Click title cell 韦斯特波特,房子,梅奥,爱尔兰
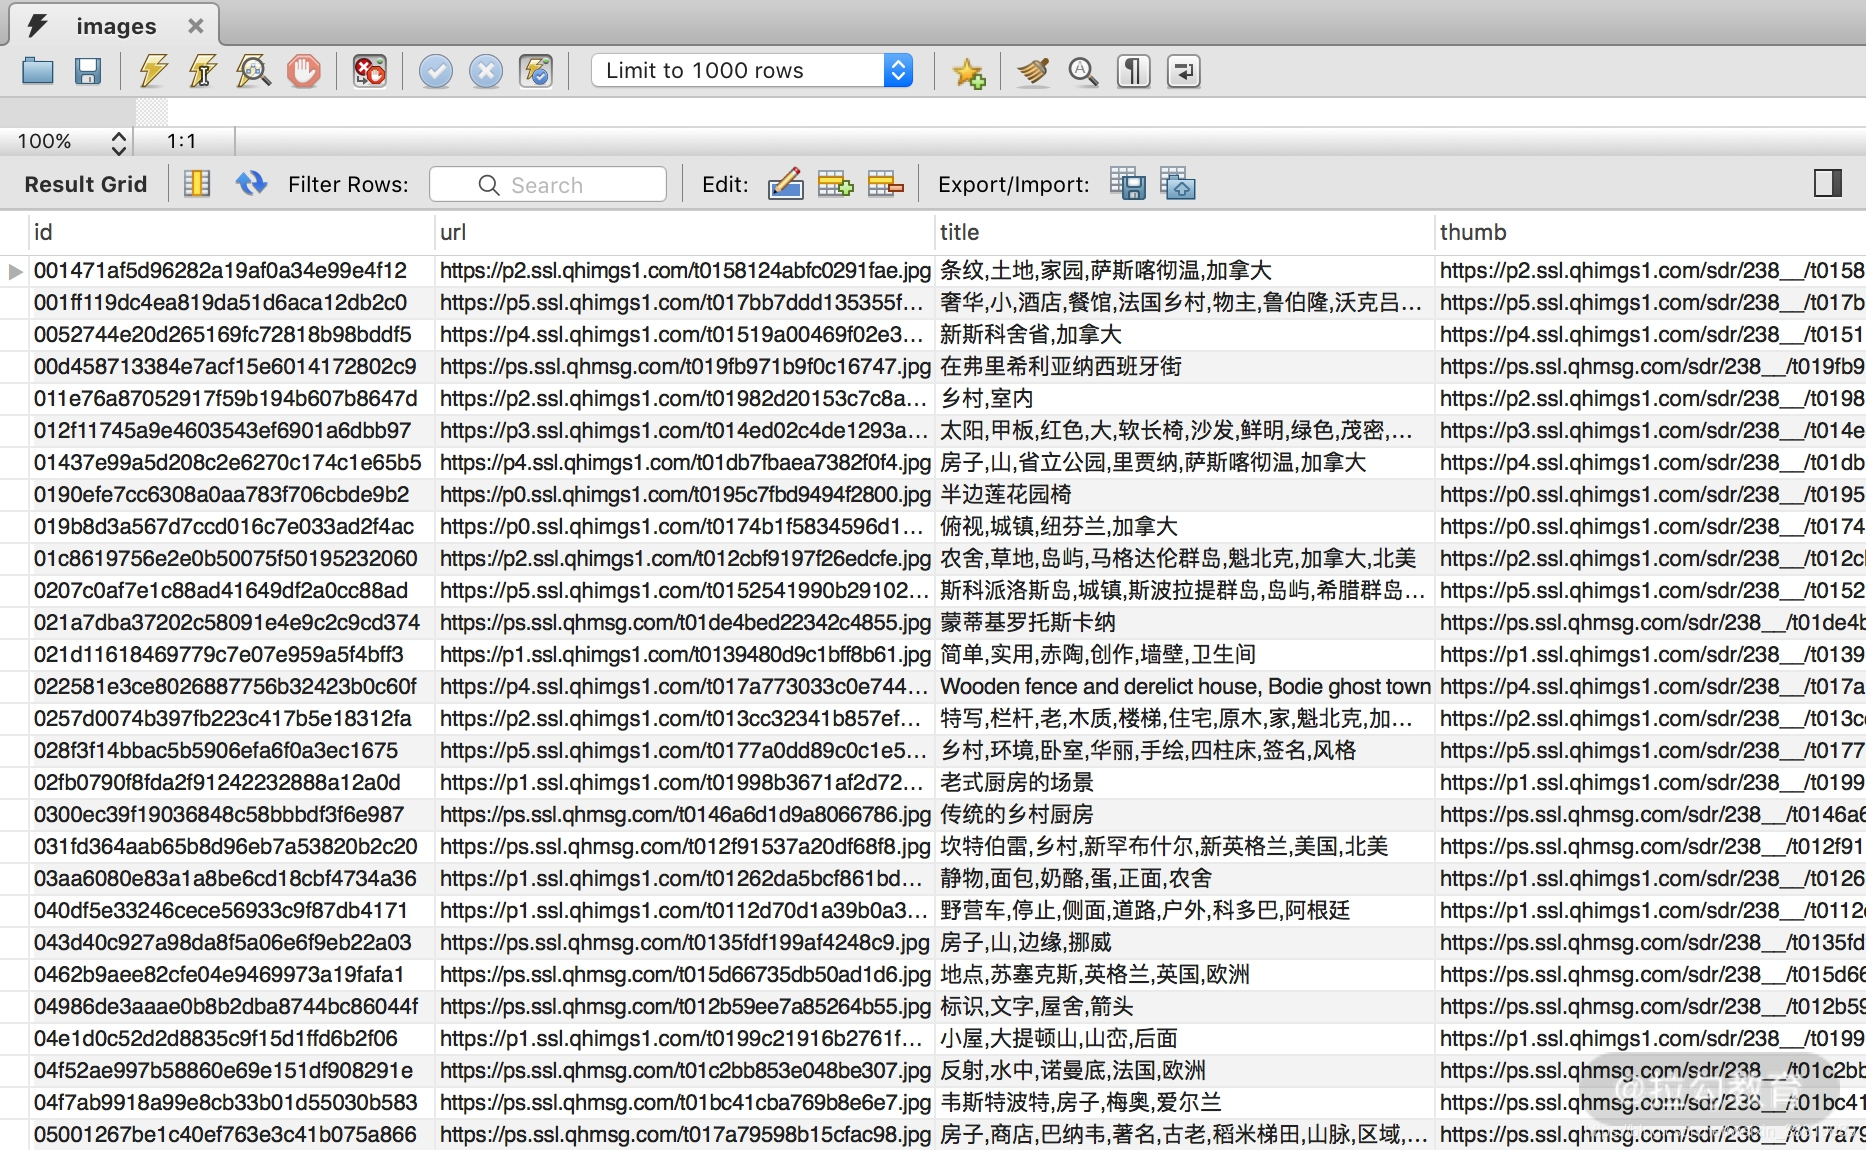1866x1150 pixels. (x=1185, y=1103)
